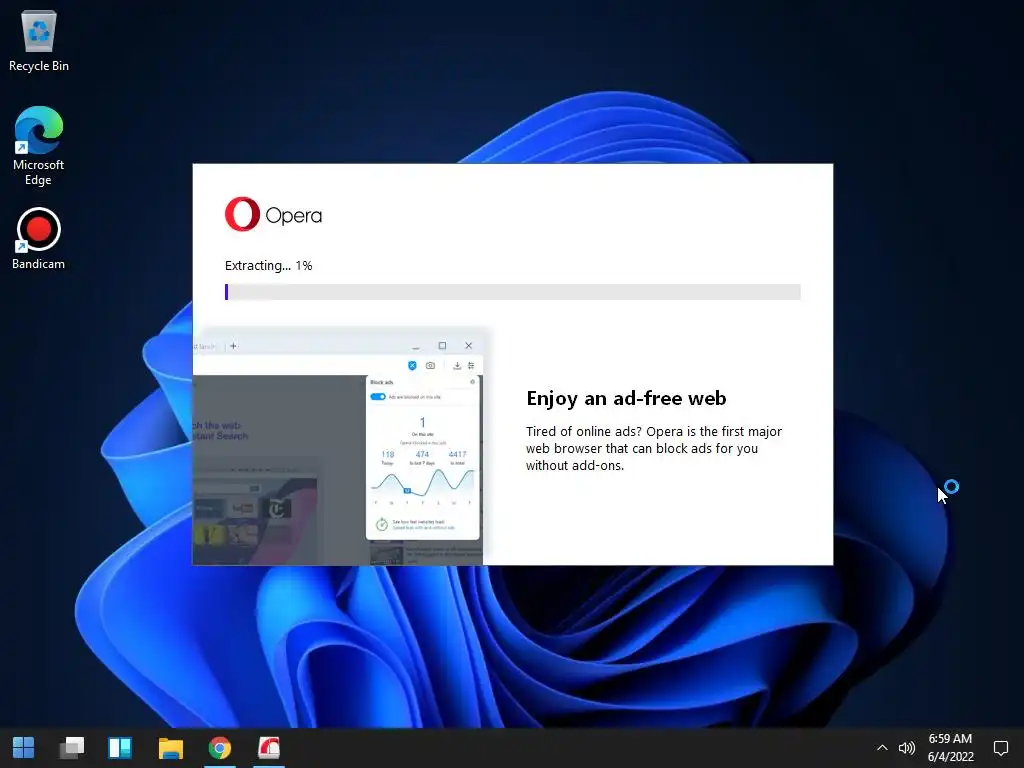Click the Opera logo in the installer

274,214
